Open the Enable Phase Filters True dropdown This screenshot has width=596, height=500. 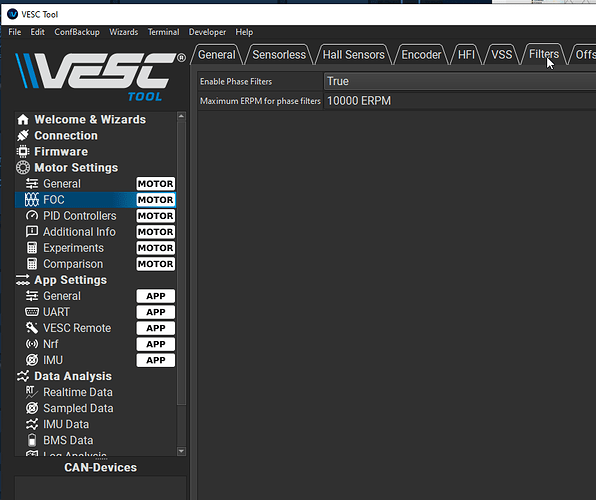tap(460, 81)
